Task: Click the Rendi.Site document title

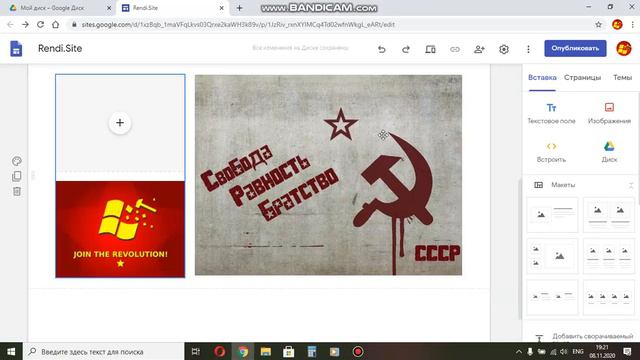Action: coord(60,49)
